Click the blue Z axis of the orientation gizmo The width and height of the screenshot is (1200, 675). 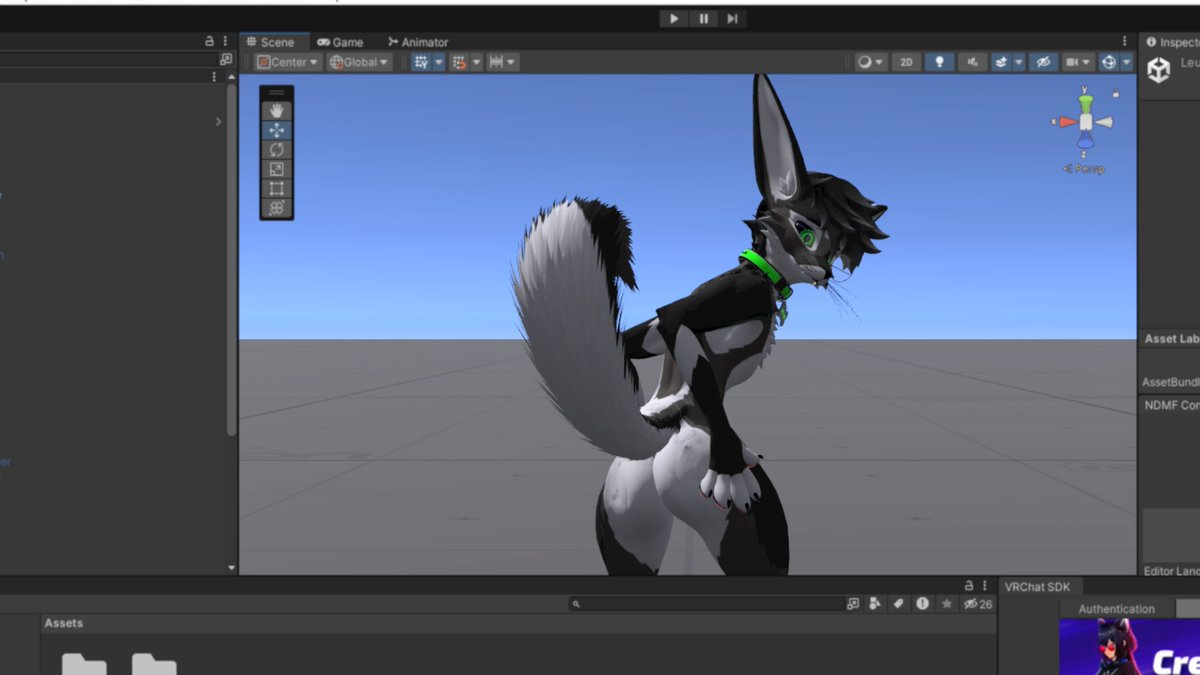tap(1086, 141)
